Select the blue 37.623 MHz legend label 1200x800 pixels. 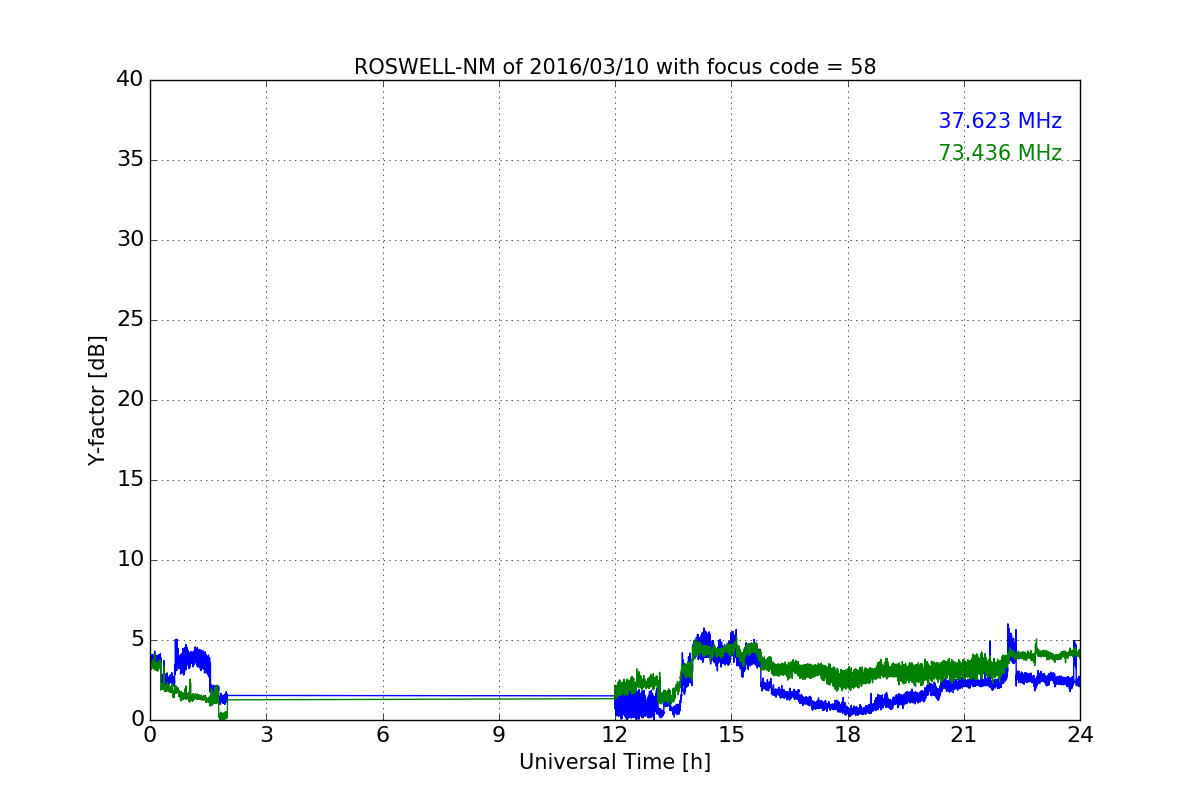[x=1000, y=121]
